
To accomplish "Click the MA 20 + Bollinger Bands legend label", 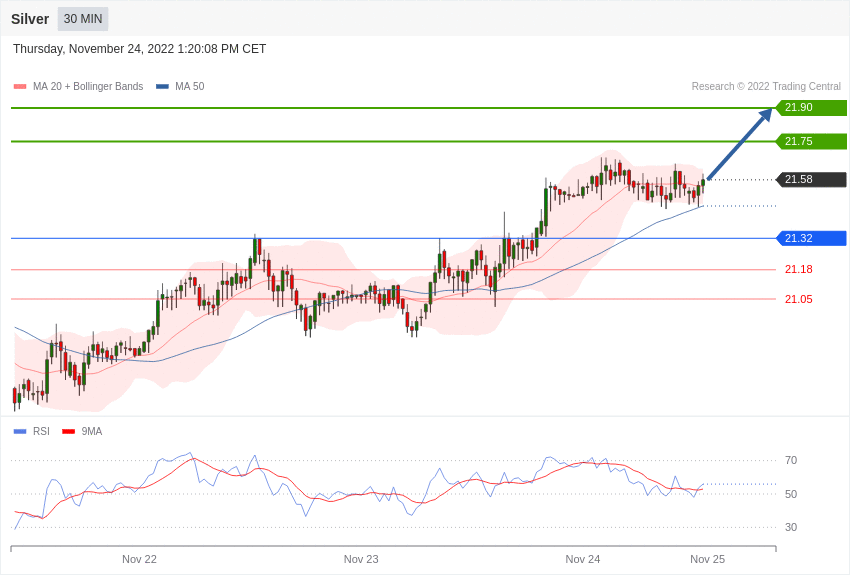I will (88, 86).
